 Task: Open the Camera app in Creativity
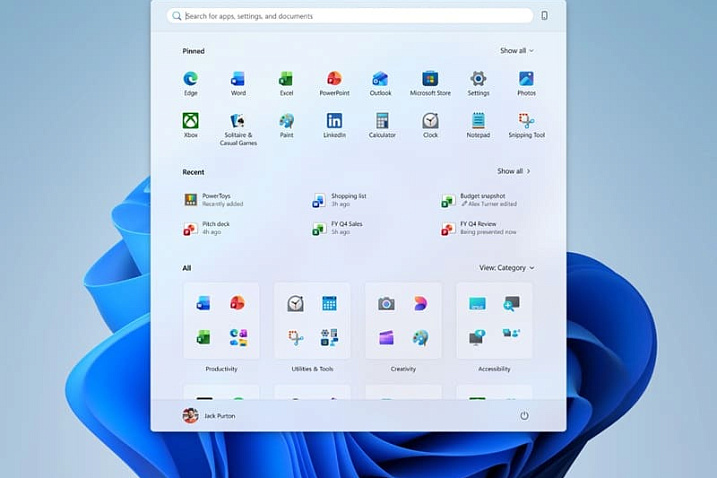click(386, 303)
